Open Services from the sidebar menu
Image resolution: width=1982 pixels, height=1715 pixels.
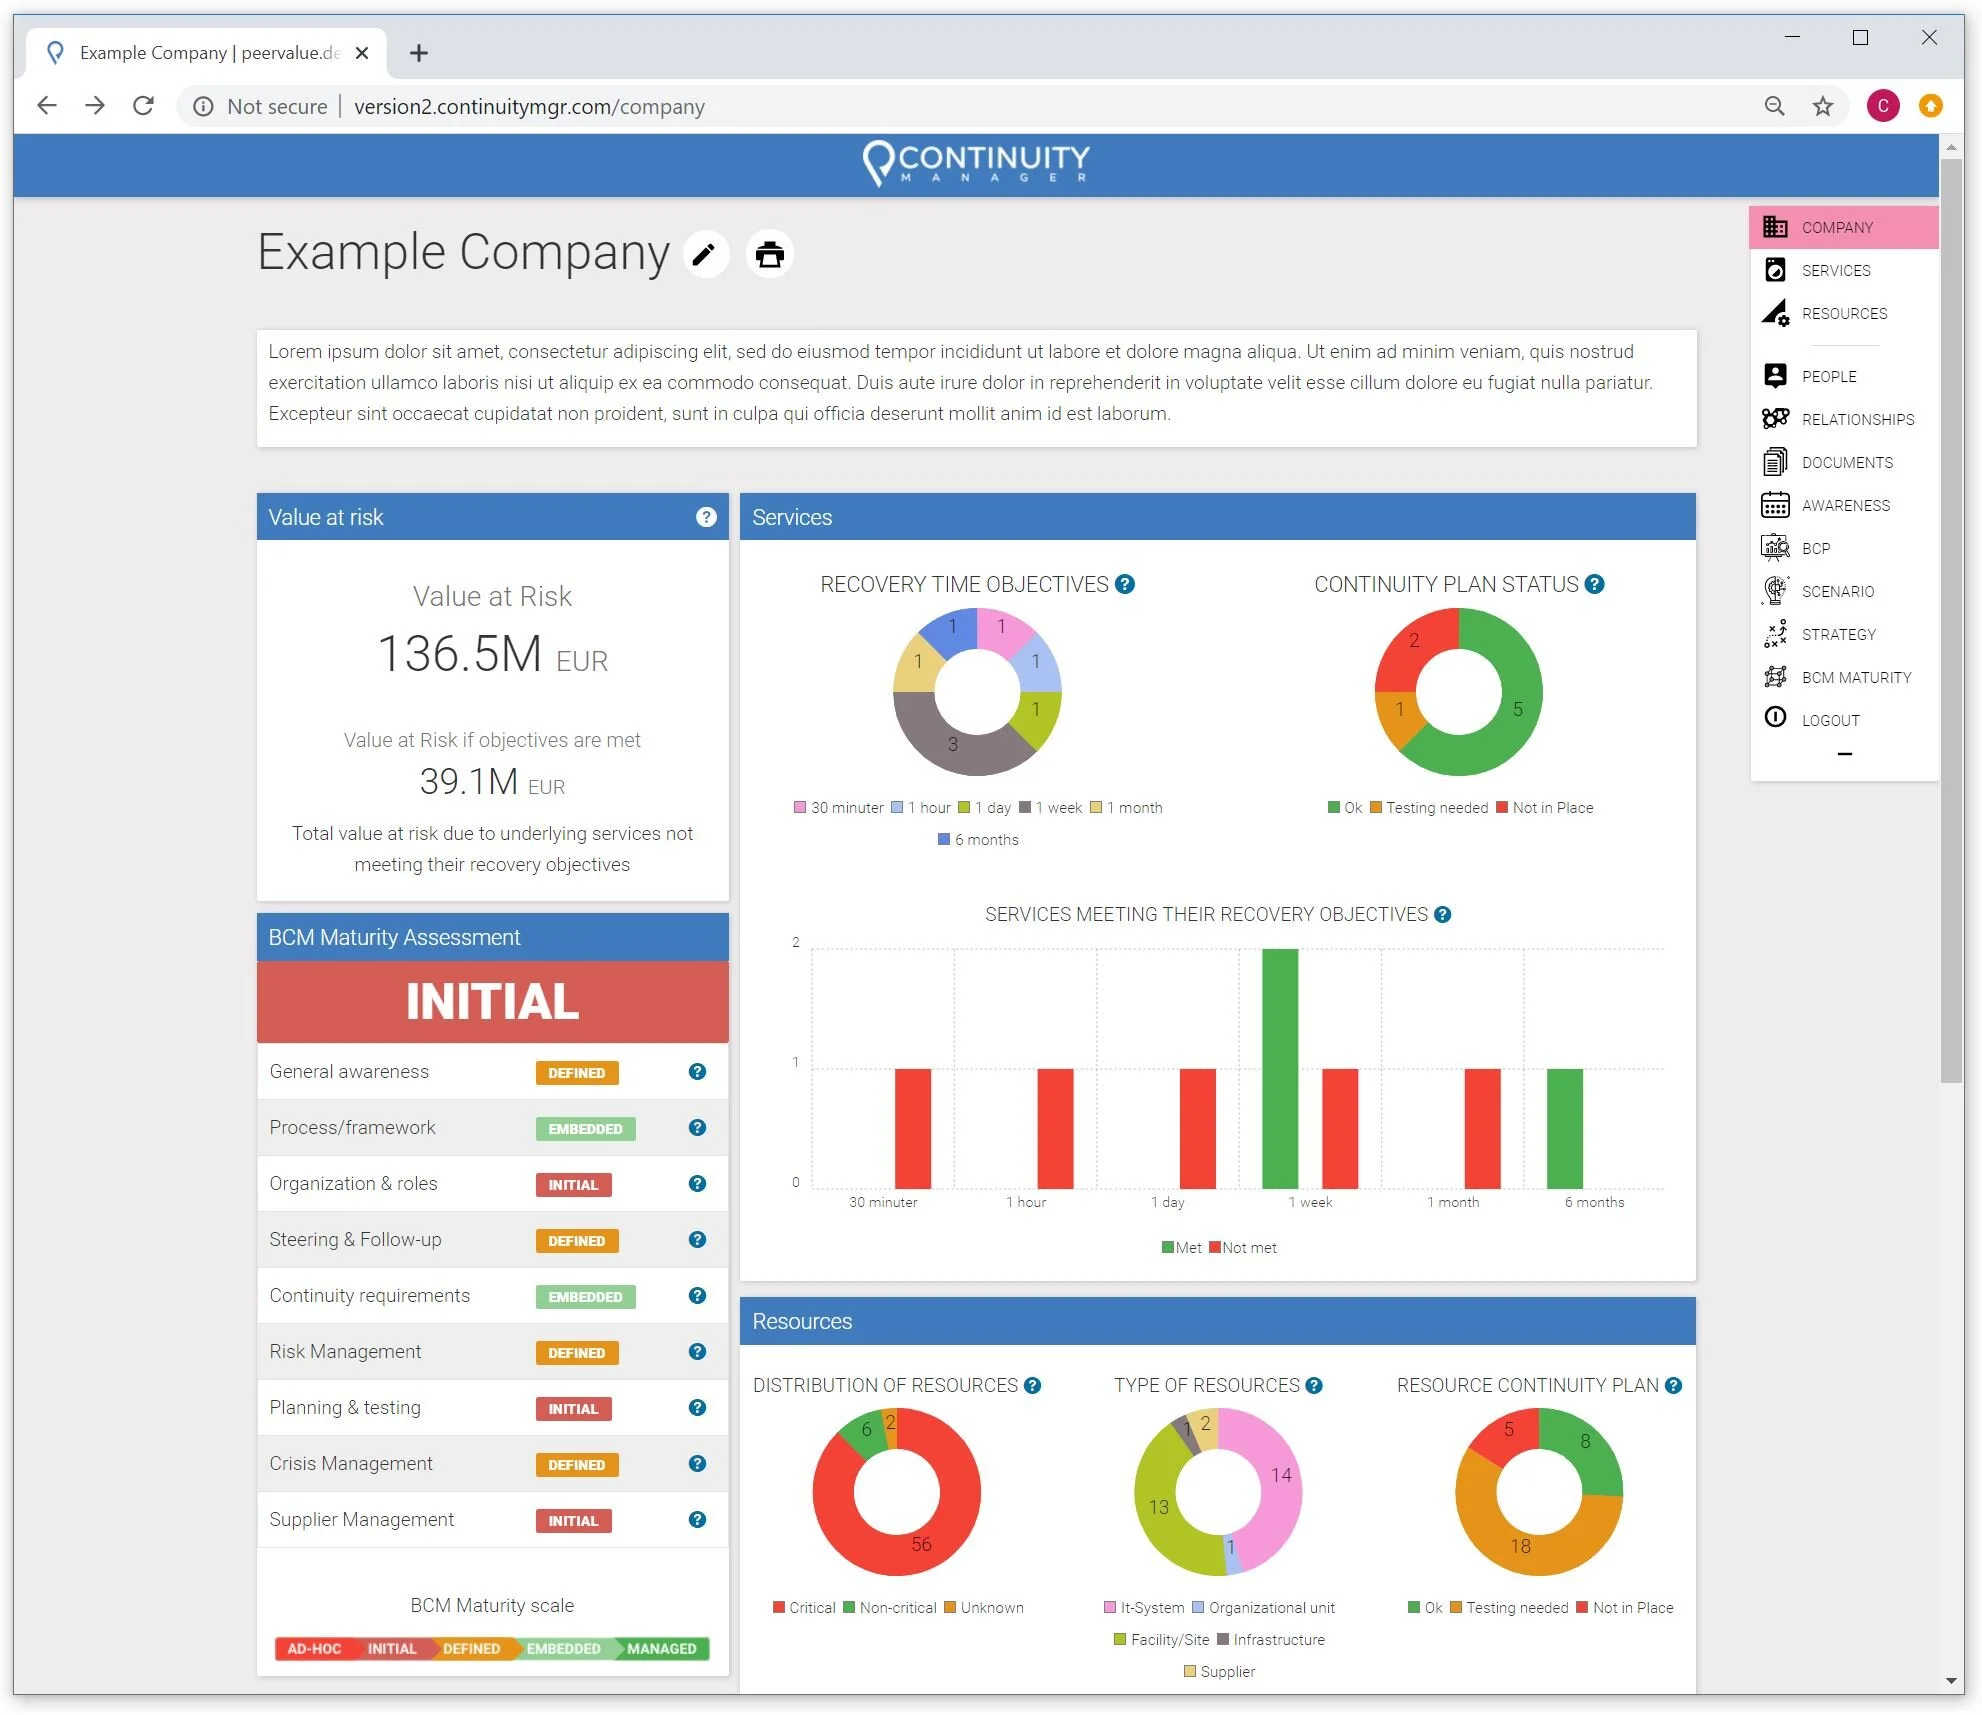coord(1835,270)
